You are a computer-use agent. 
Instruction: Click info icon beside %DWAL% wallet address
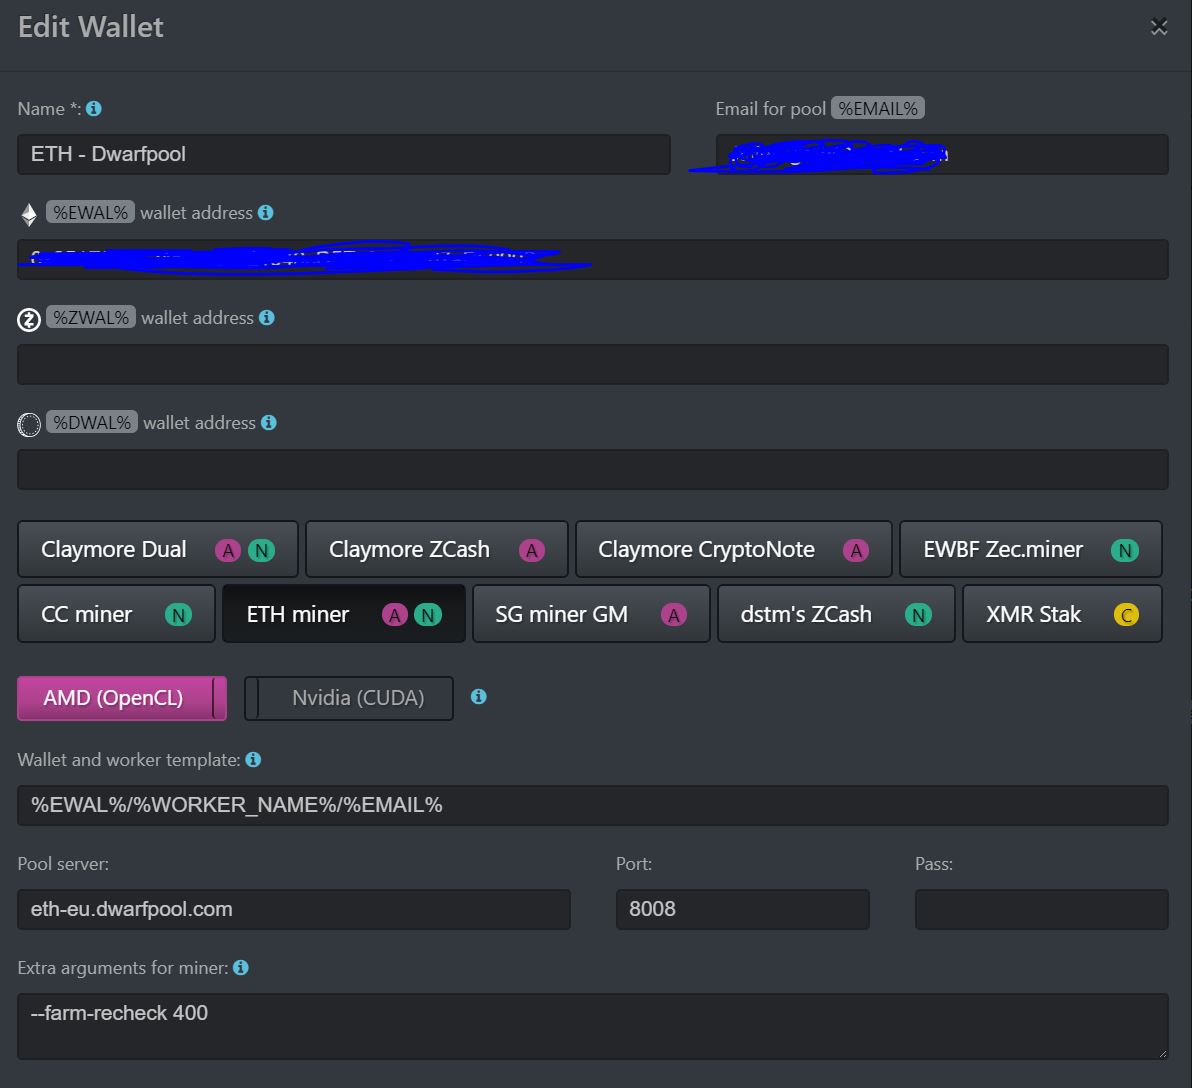(268, 423)
